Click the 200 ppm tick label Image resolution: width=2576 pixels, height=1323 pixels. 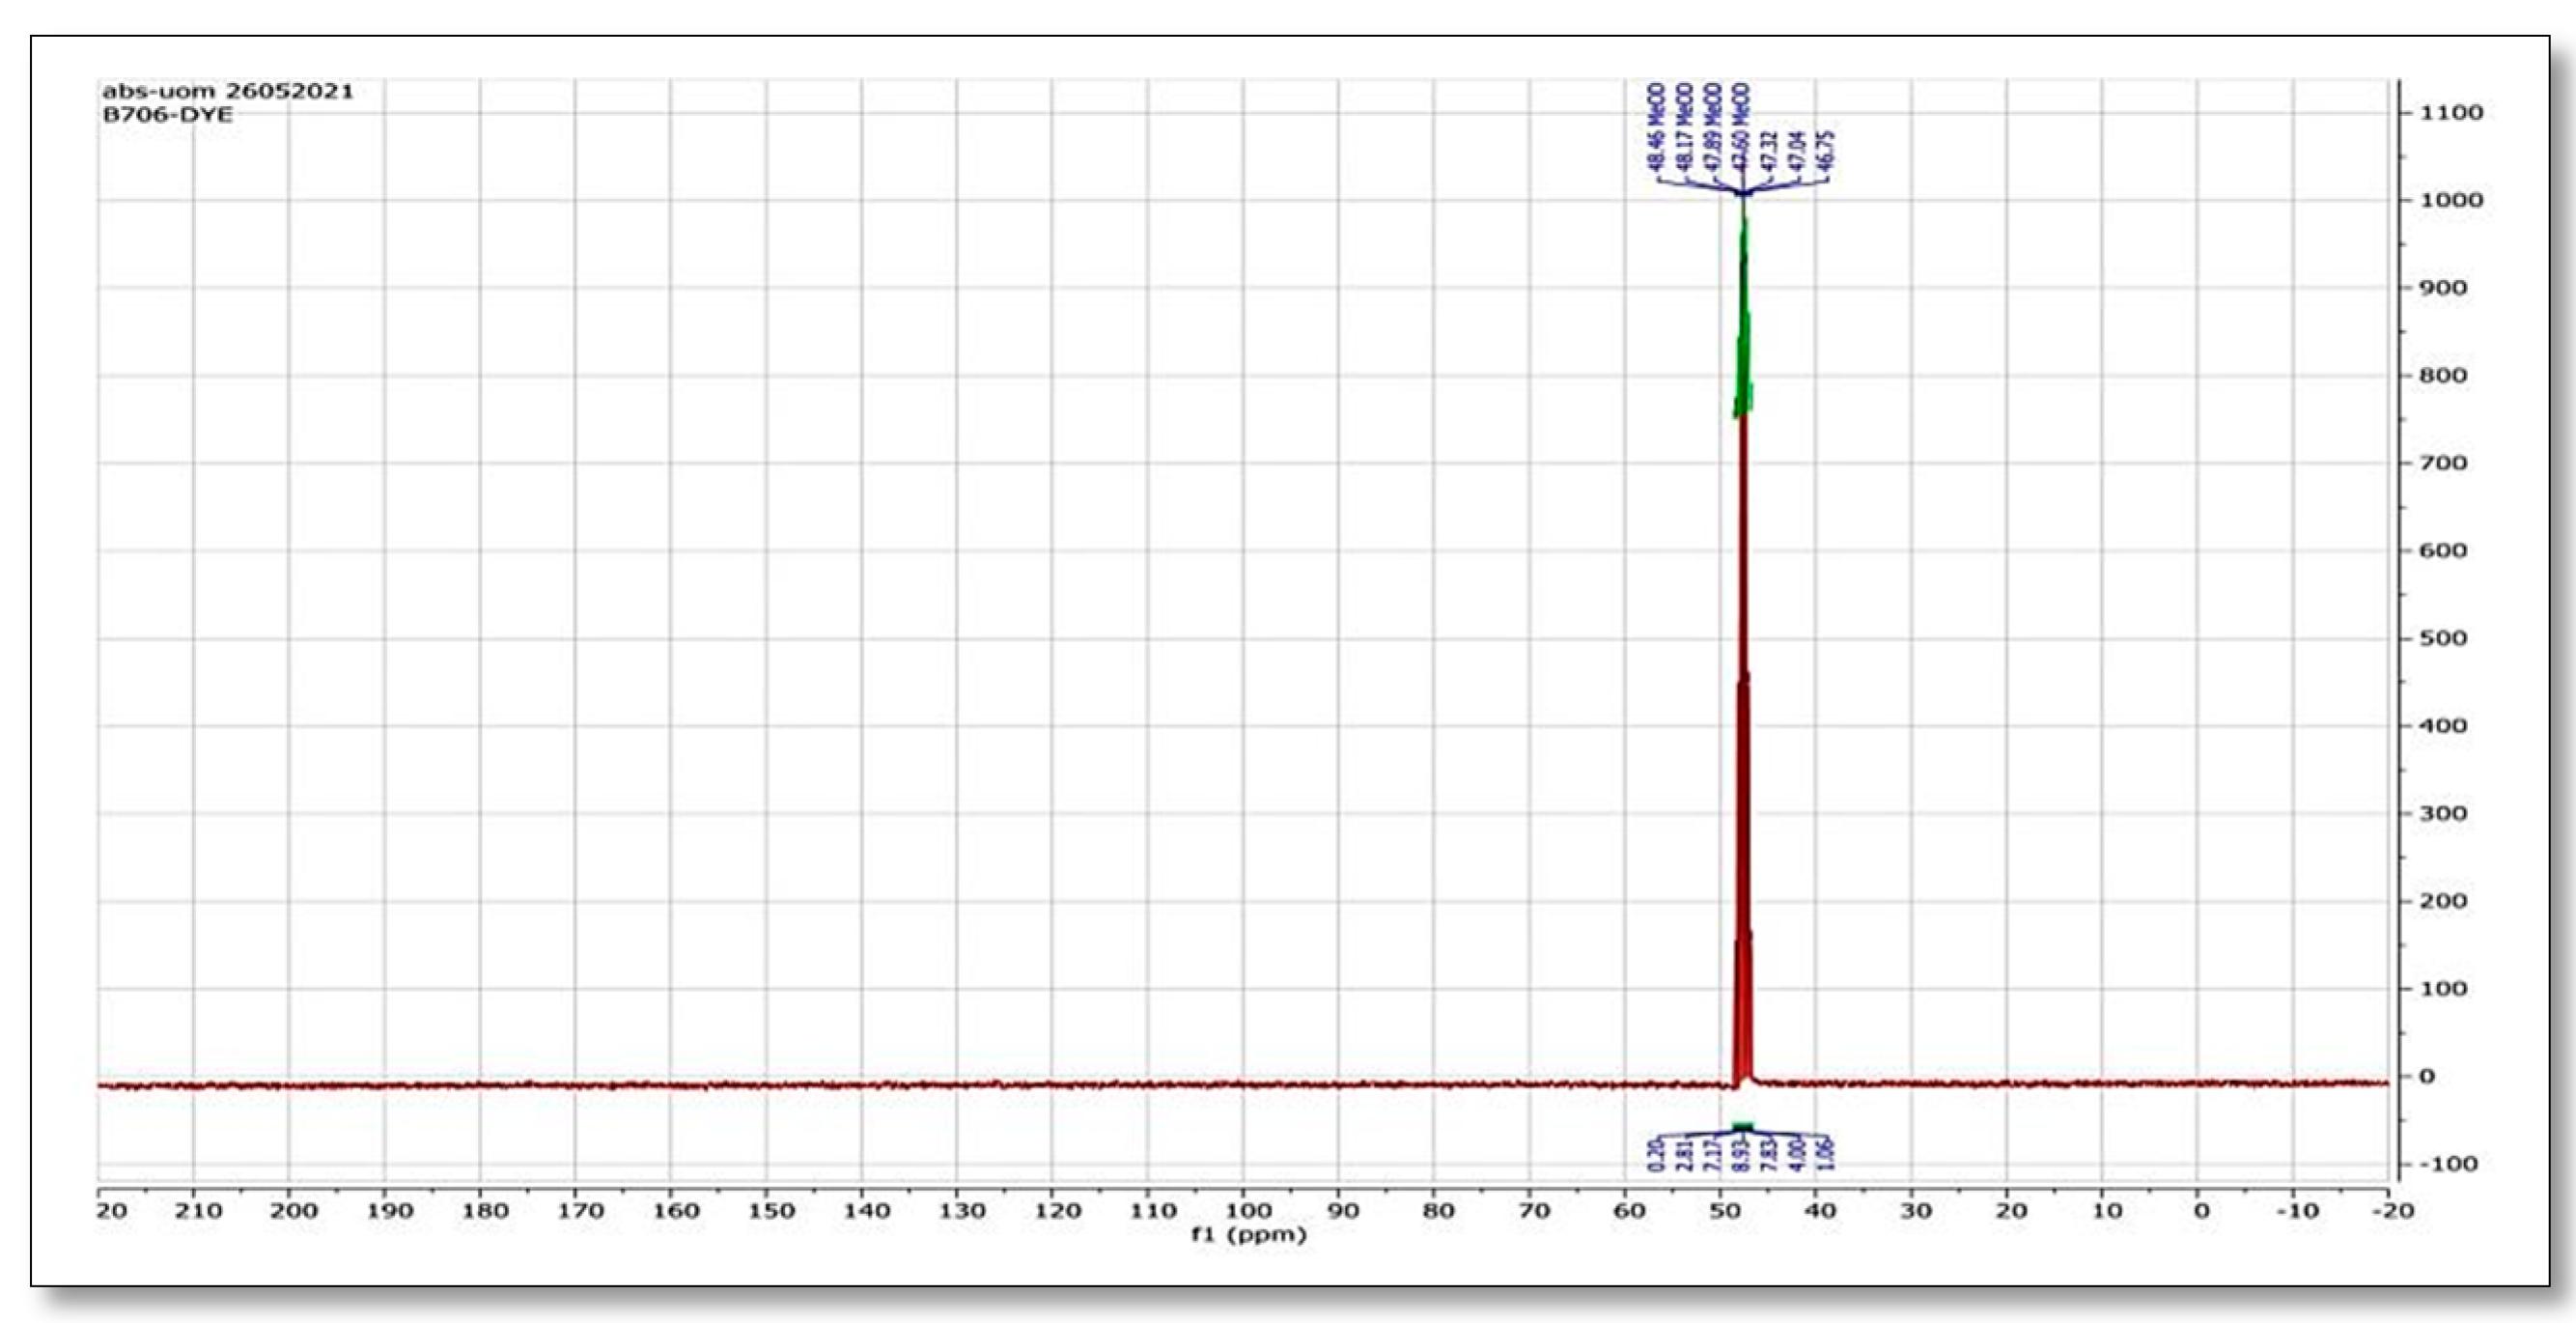(x=294, y=1211)
